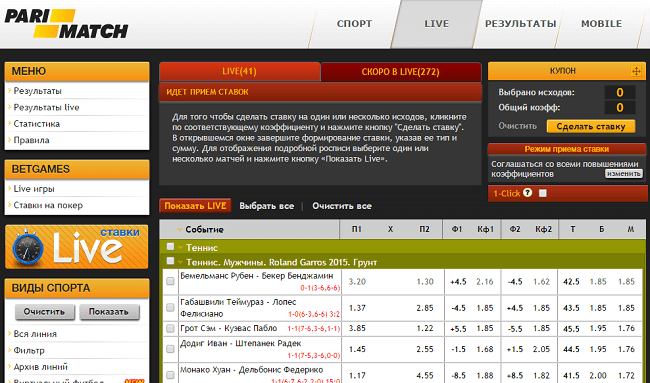Click the Очистить все link
Screen dimensions: 650x383
(342, 206)
